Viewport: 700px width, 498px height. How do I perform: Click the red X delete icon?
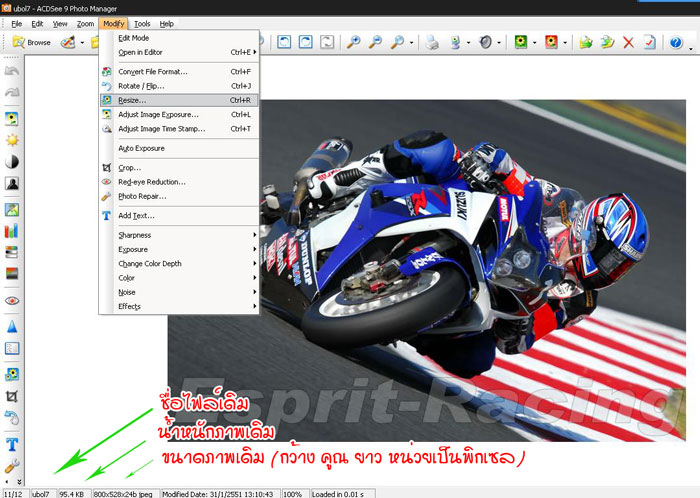coord(628,42)
